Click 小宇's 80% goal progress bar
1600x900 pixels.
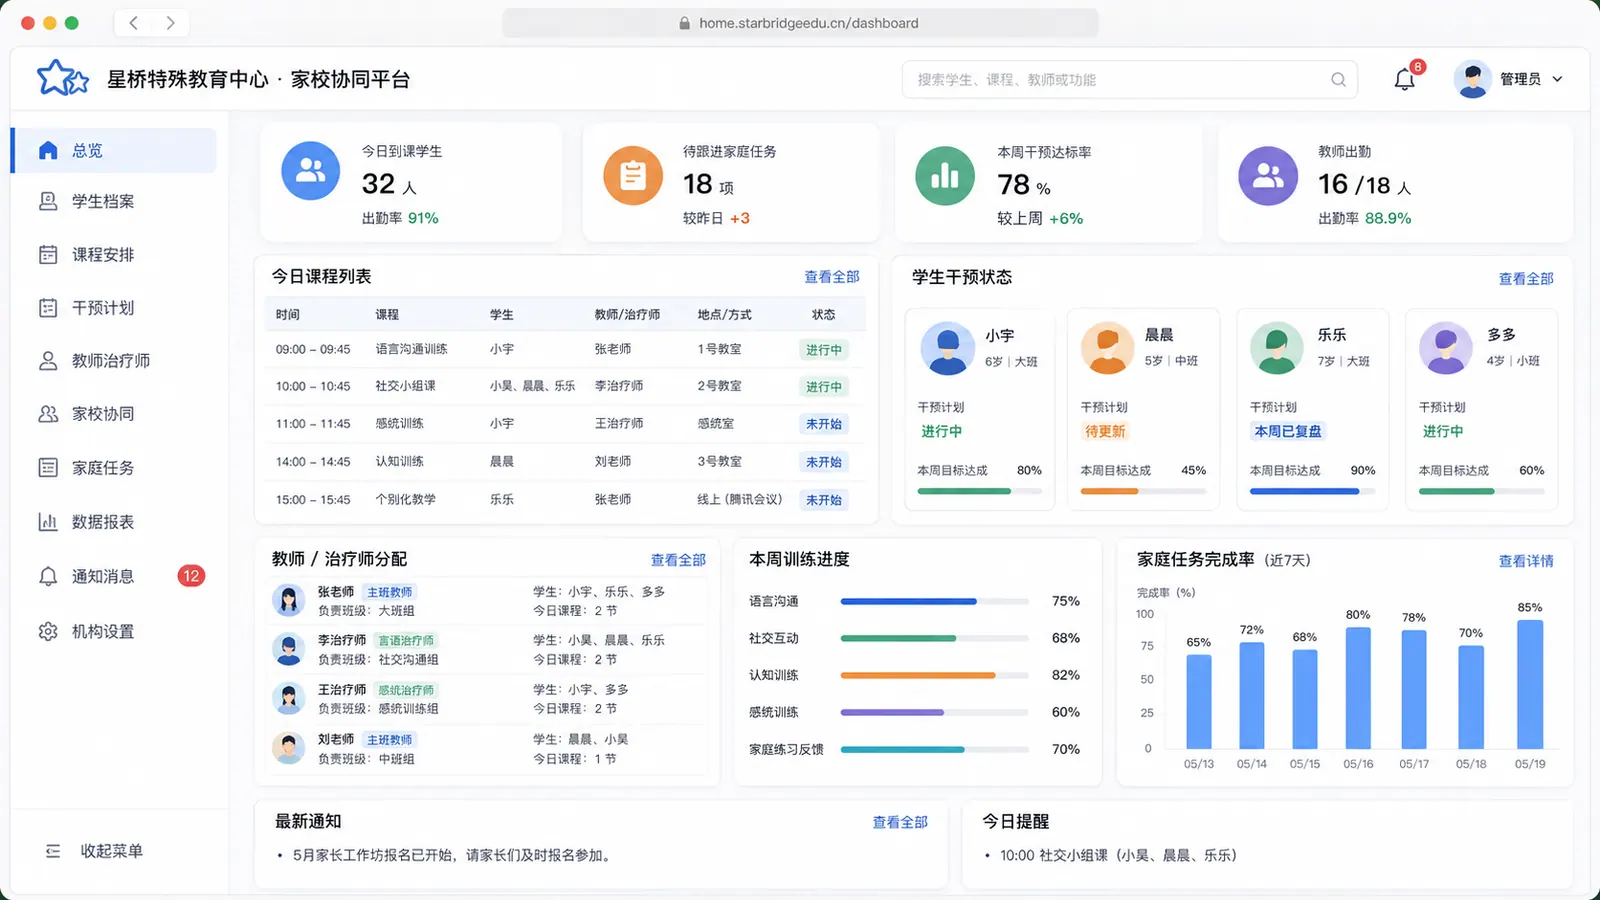[x=979, y=491]
